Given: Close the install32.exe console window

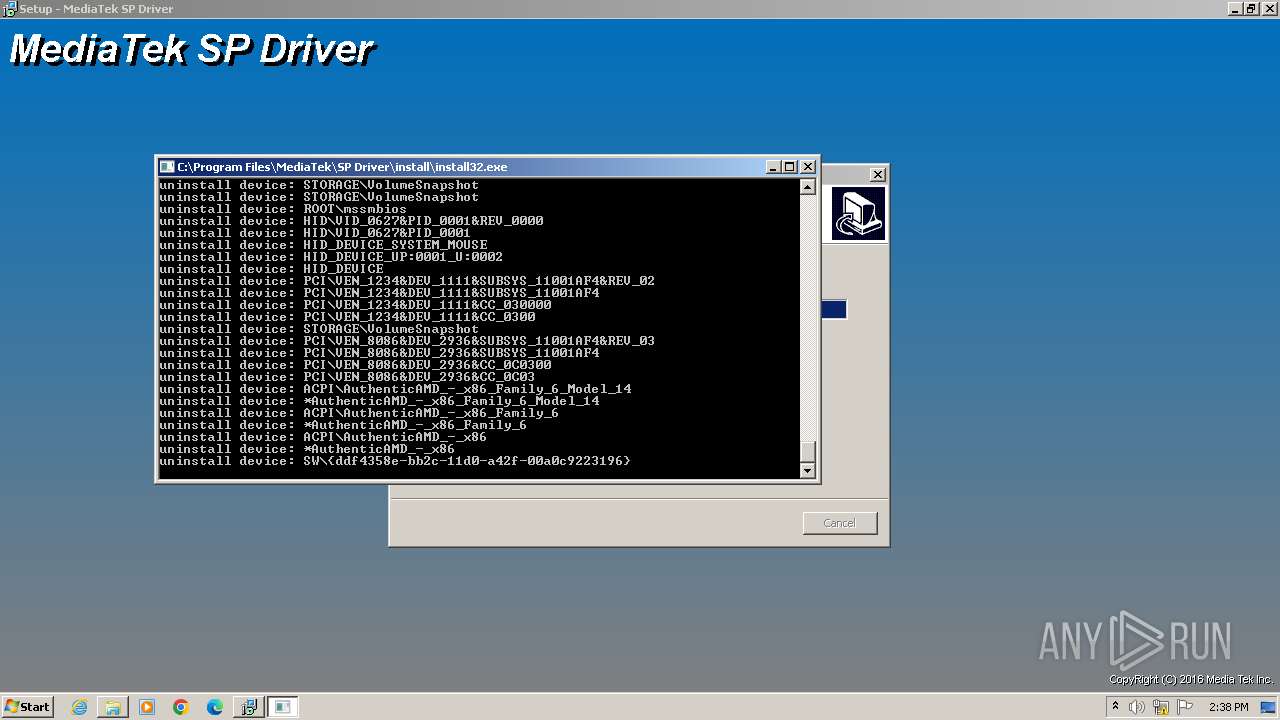Looking at the screenshot, I should pyautogui.click(x=808, y=167).
